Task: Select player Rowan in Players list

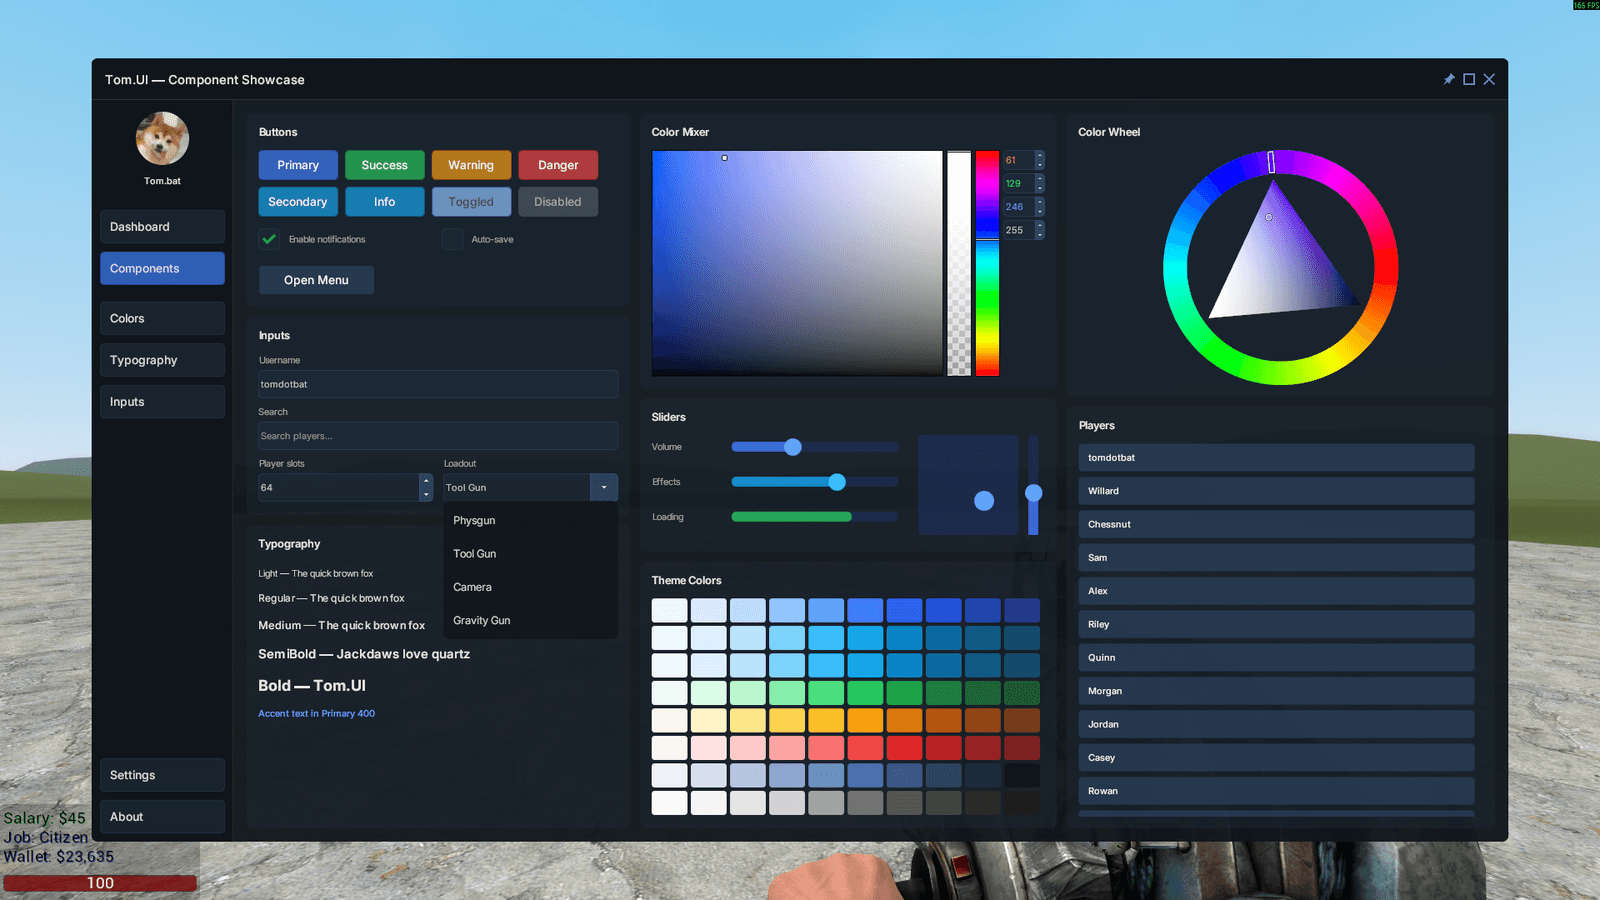Action: (1276, 791)
